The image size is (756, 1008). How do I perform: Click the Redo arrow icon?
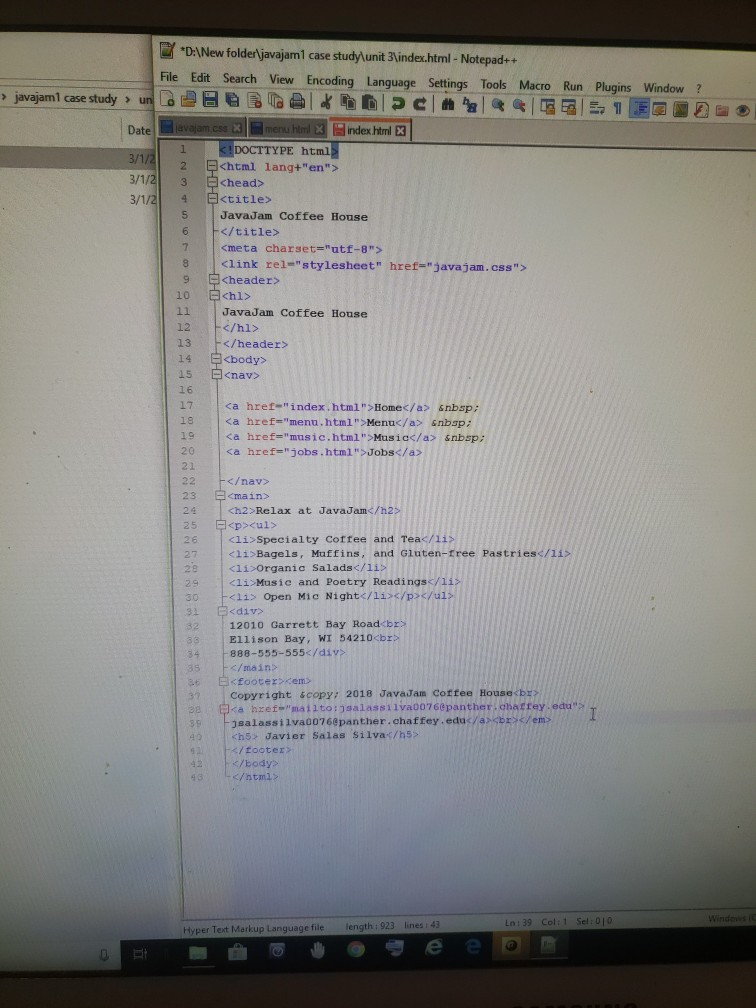(x=420, y=103)
